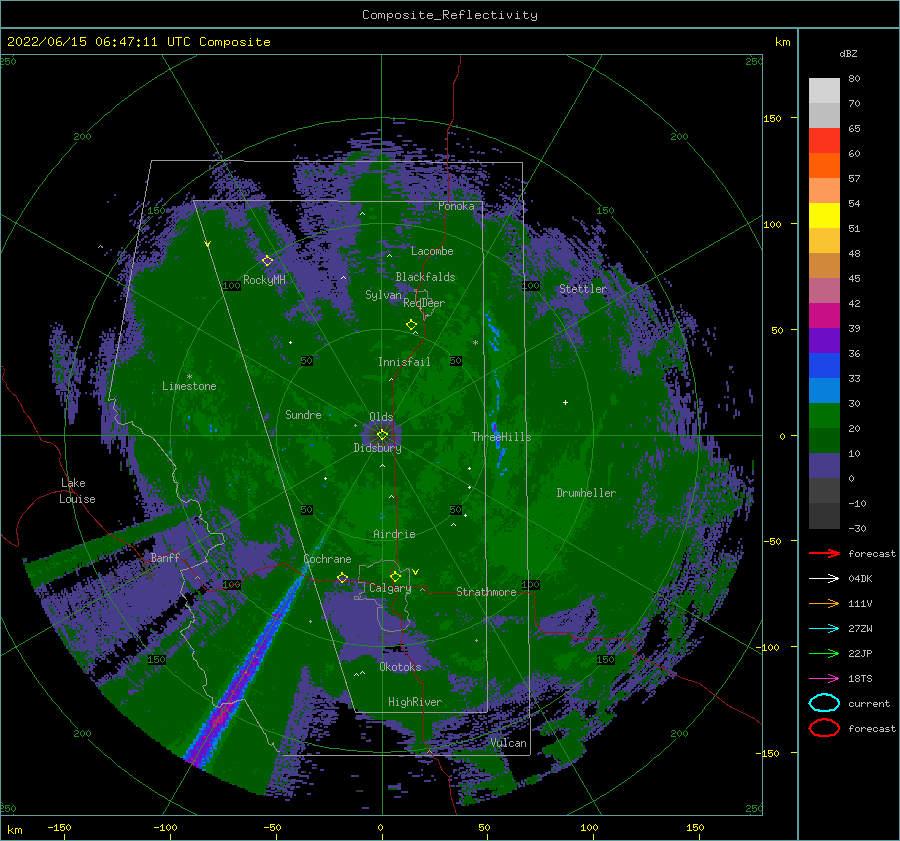Click yellow diamond marker below RedDeer

(411, 324)
